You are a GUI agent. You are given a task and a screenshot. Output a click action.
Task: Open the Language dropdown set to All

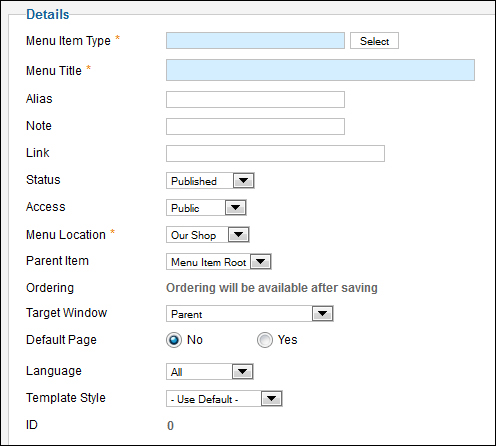[x=210, y=372]
